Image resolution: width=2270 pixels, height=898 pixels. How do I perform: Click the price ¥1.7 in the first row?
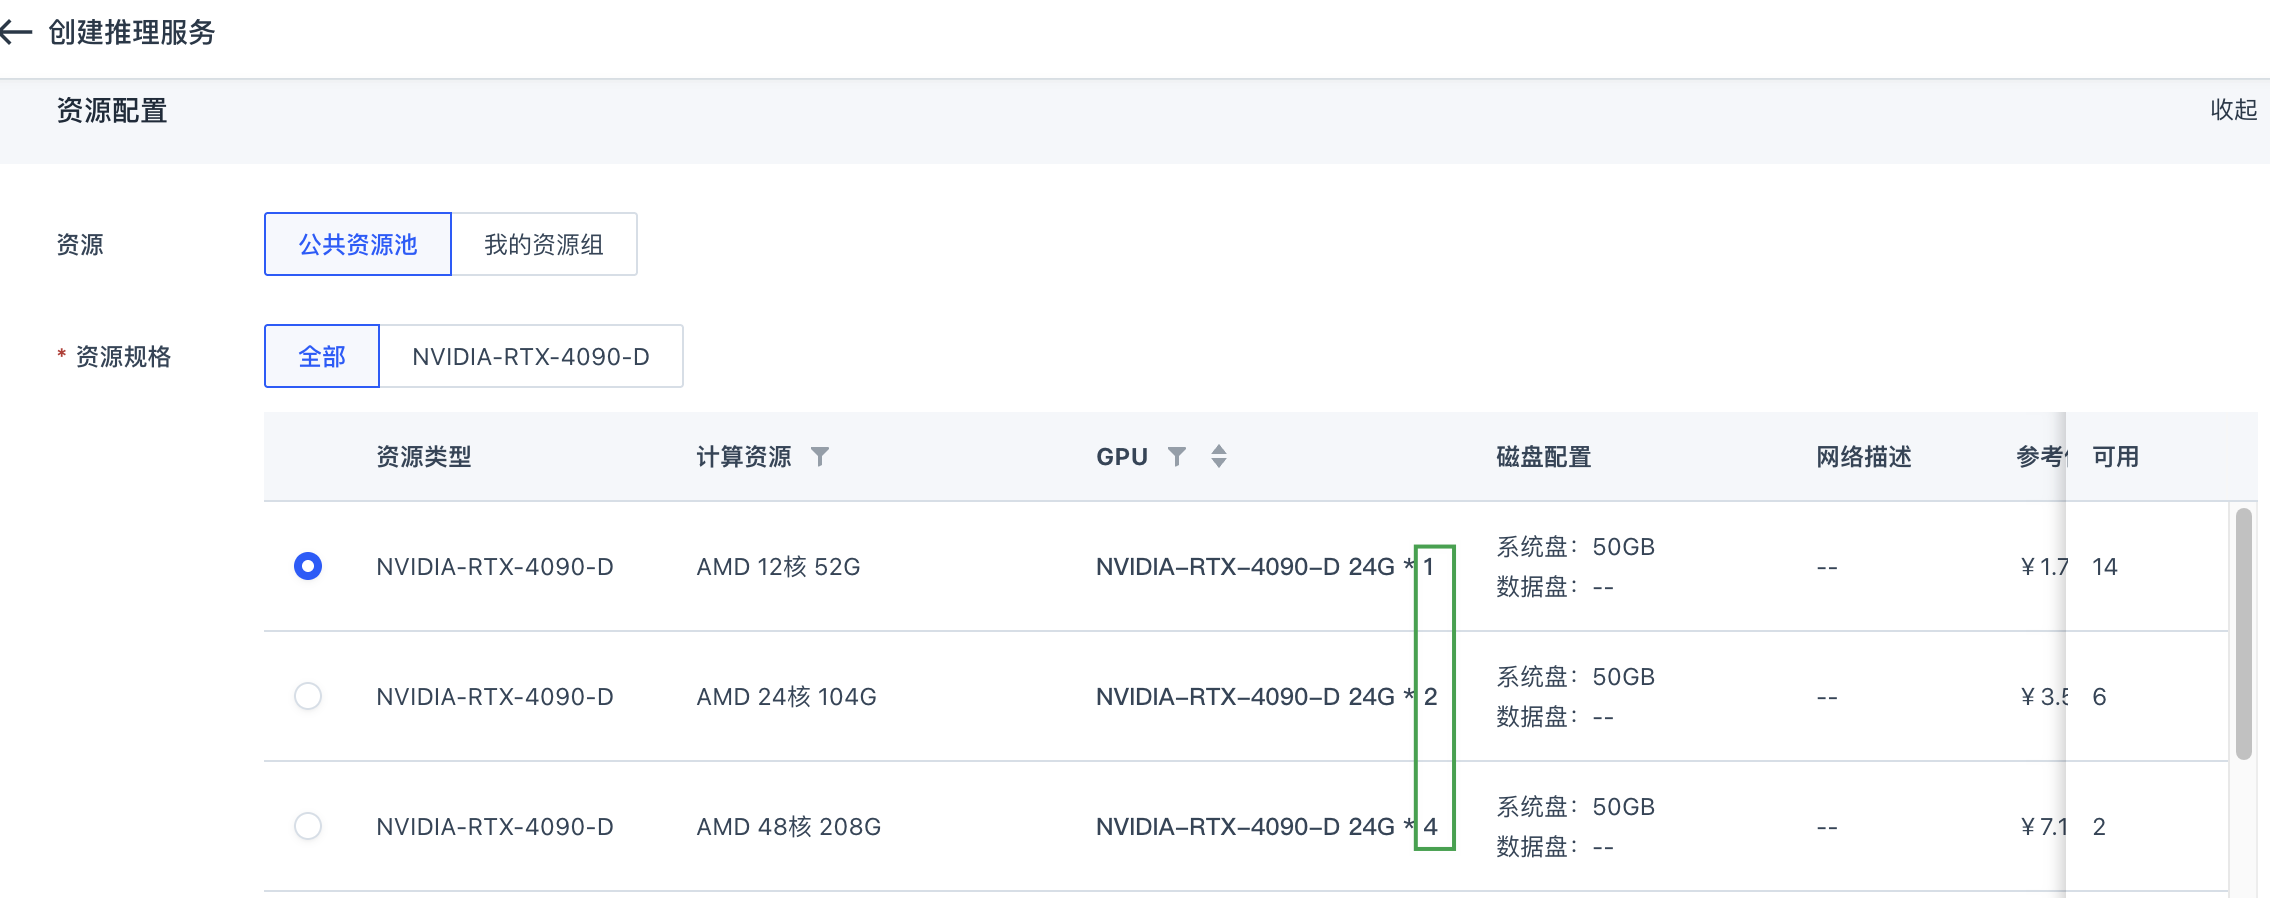pyautogui.click(x=2043, y=567)
